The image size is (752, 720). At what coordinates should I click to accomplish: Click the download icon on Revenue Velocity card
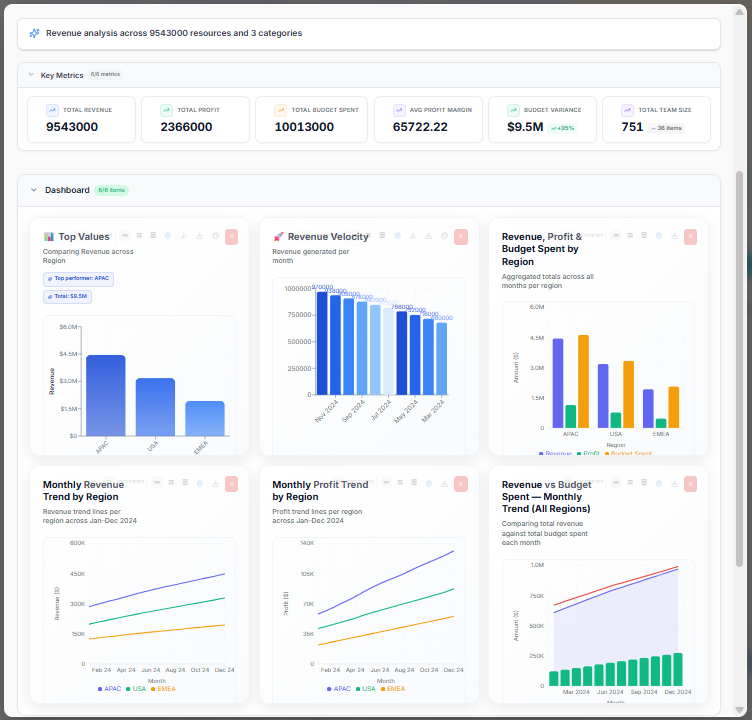pos(429,236)
